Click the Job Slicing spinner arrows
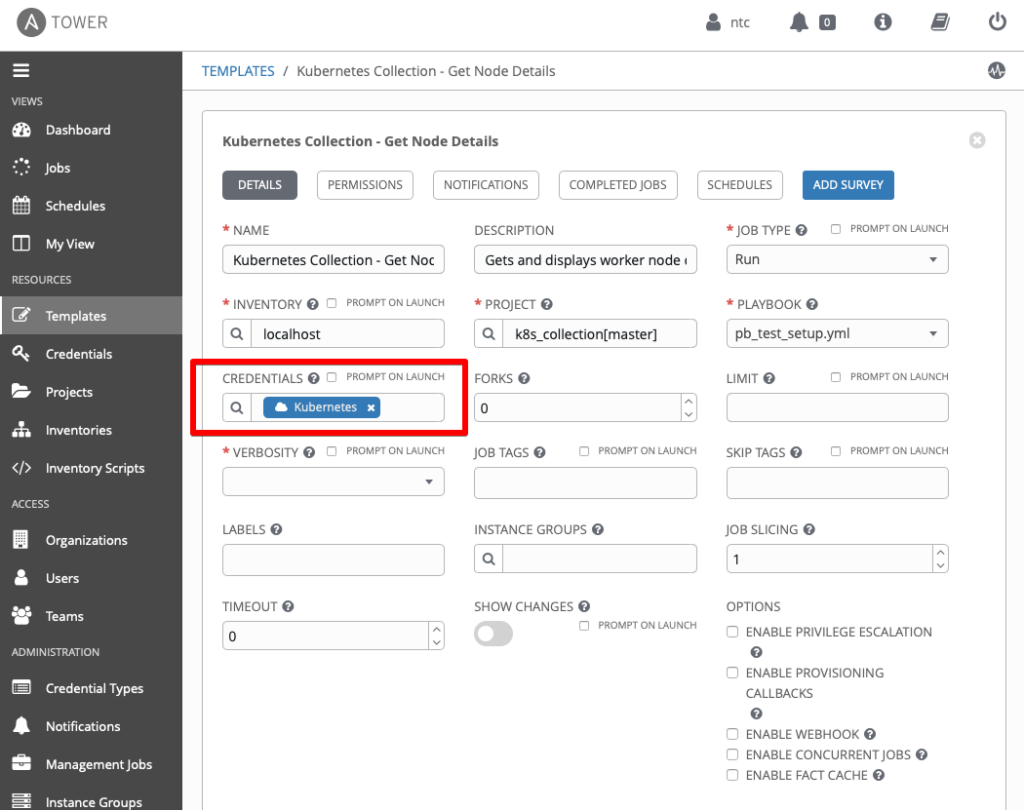Image resolution: width=1024 pixels, height=810 pixels. (940, 559)
